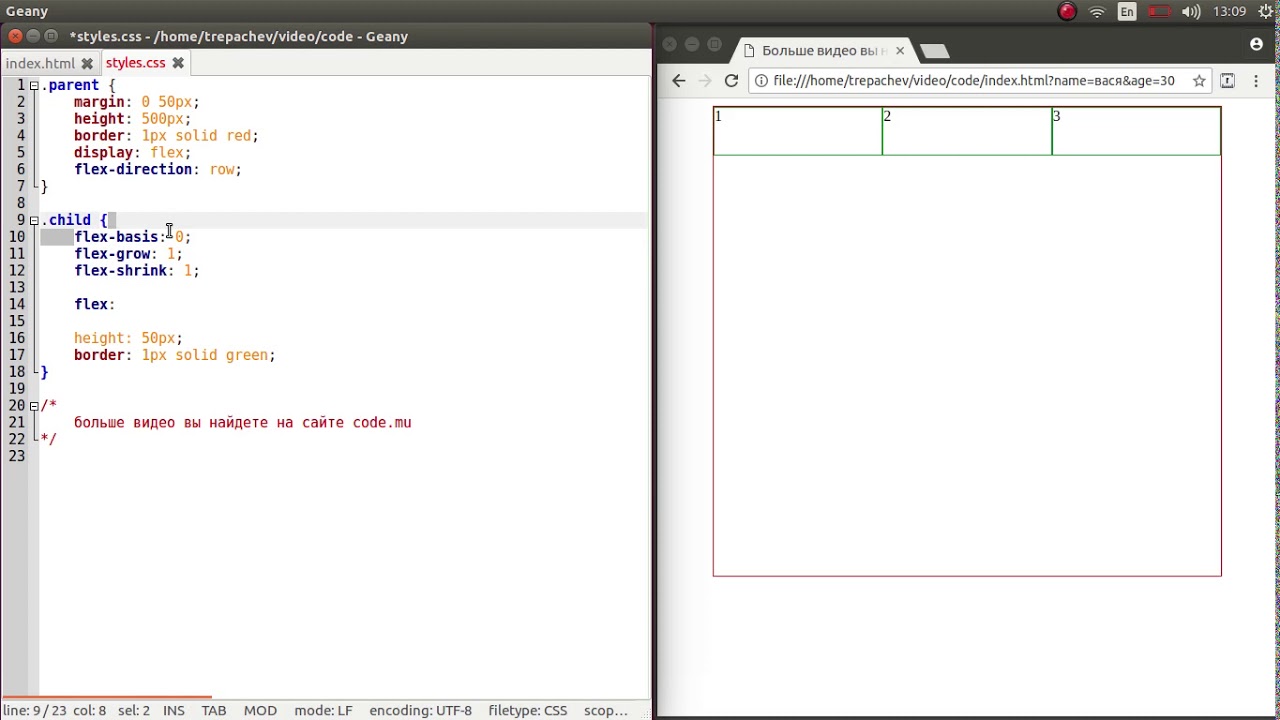The image size is (1280, 720).
Task: Click the 'flex-grow' property text
Action: pos(112,254)
